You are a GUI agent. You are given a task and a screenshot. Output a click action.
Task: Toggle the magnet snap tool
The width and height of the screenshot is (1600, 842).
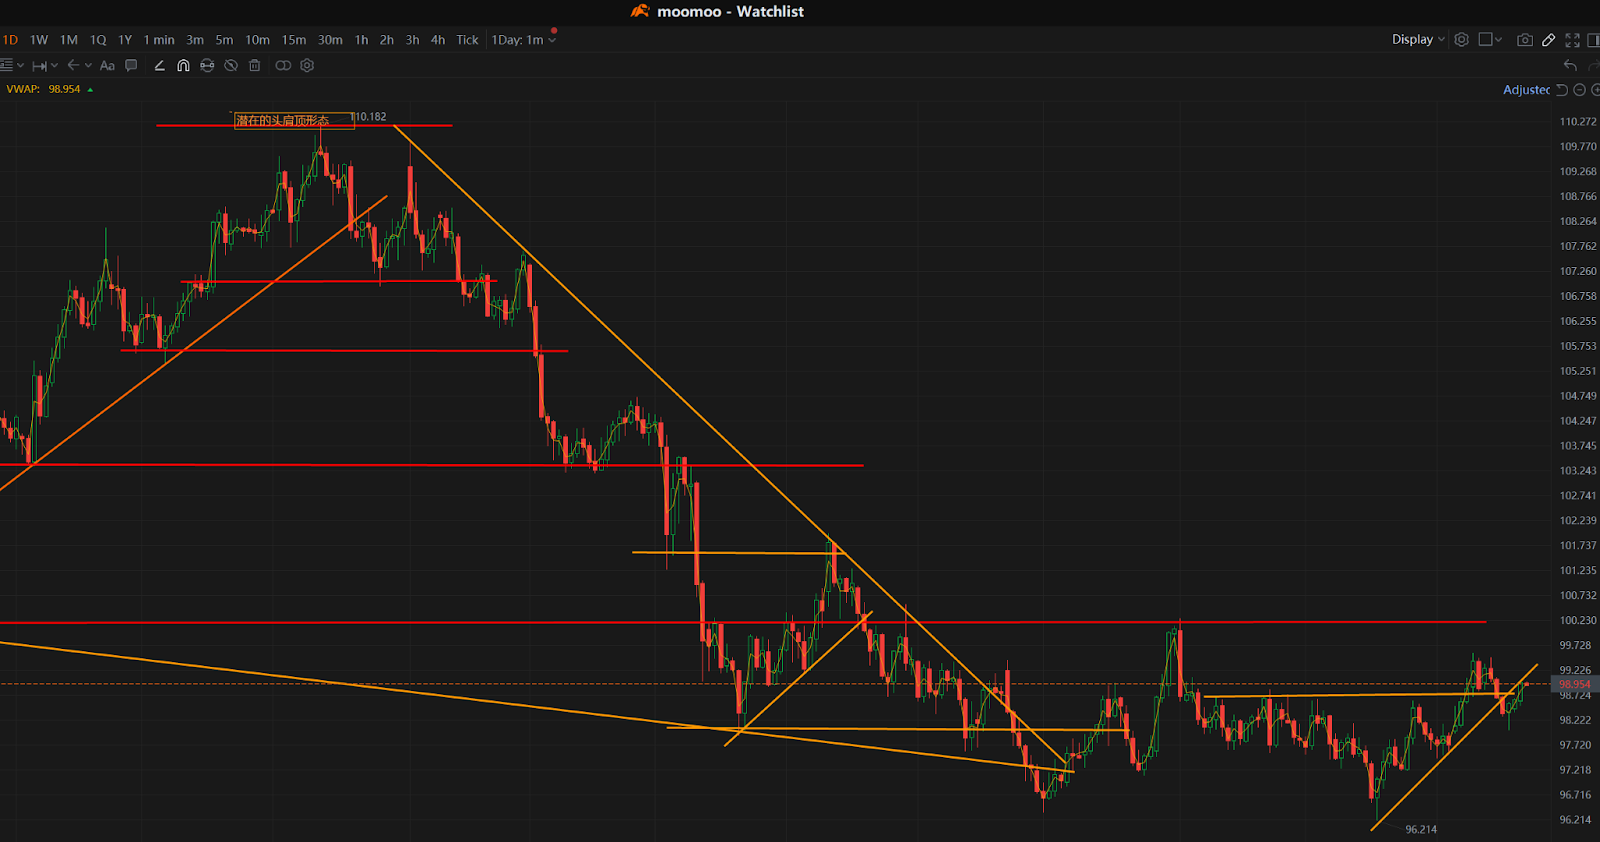click(183, 66)
